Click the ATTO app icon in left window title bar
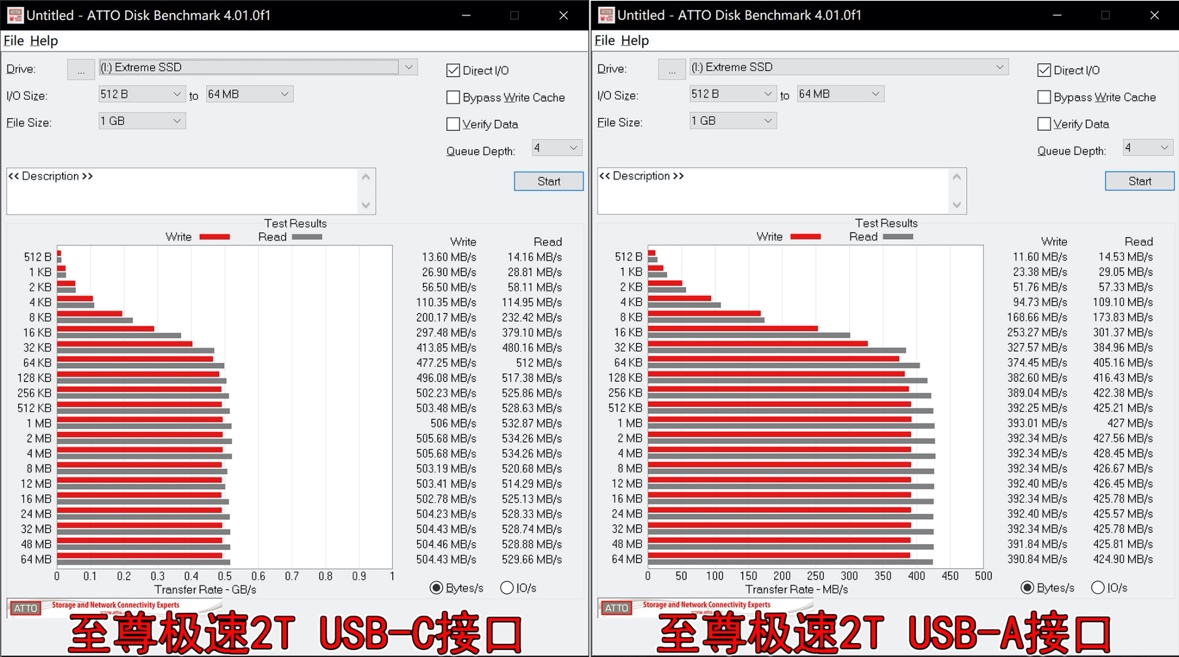The image size is (1179, 657). coord(14,14)
